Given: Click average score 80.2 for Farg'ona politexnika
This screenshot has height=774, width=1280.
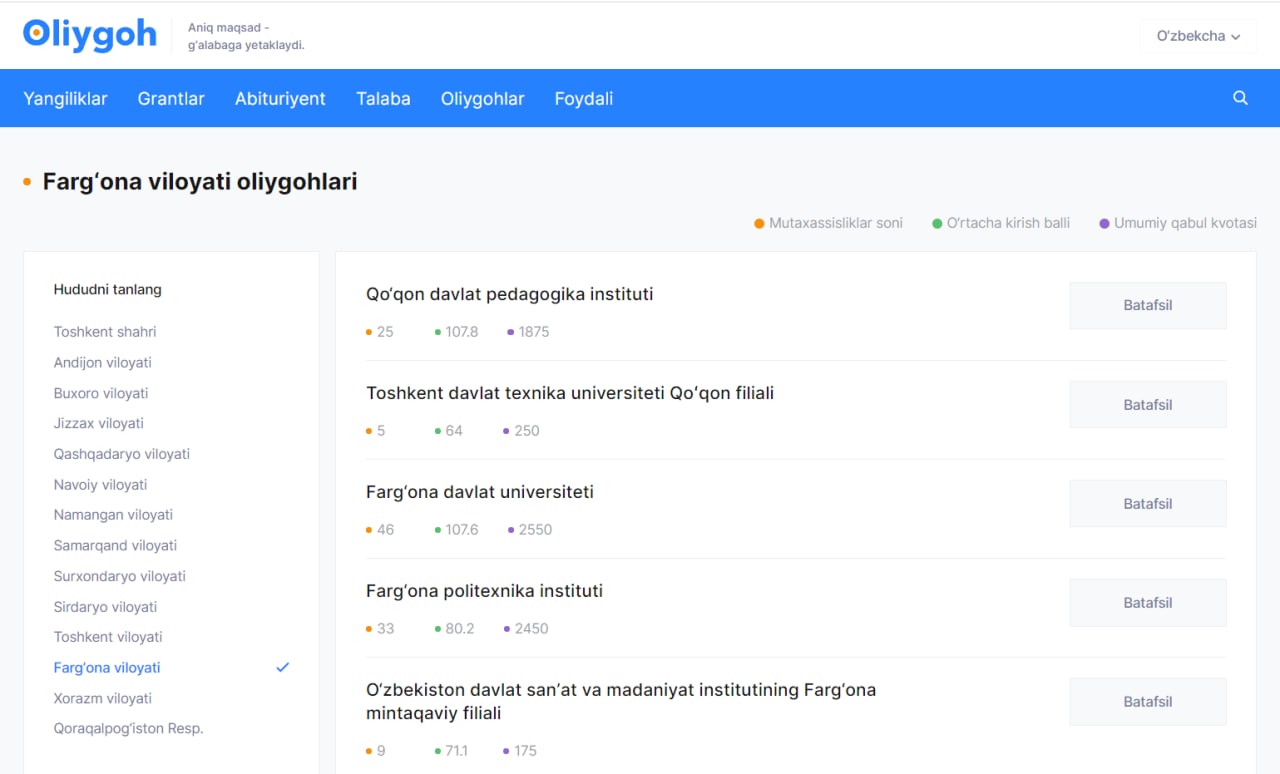Looking at the screenshot, I should (460, 629).
